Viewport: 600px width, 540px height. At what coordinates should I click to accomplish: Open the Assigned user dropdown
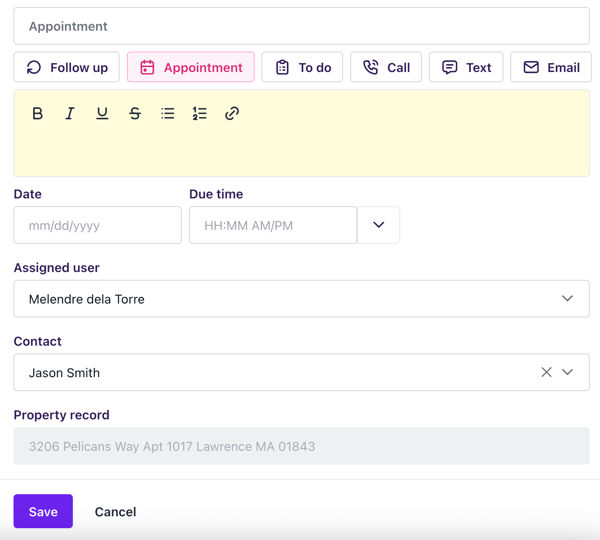(x=302, y=299)
